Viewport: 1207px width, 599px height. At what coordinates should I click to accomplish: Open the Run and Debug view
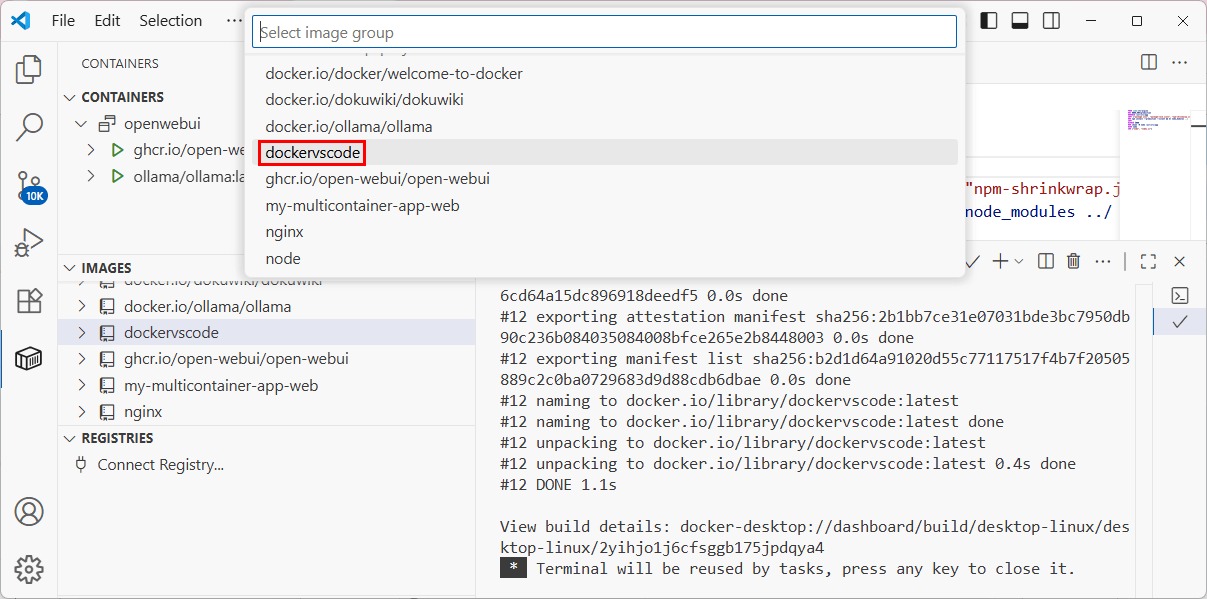click(29, 243)
